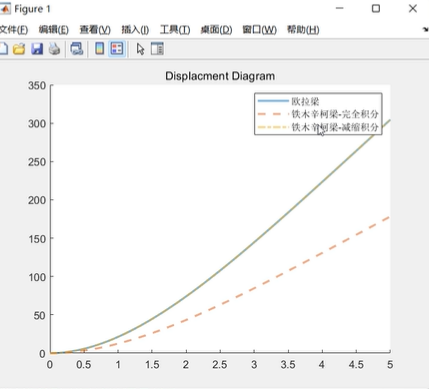
Task: Expand the 查看(V) menu
Action: [x=95, y=30]
